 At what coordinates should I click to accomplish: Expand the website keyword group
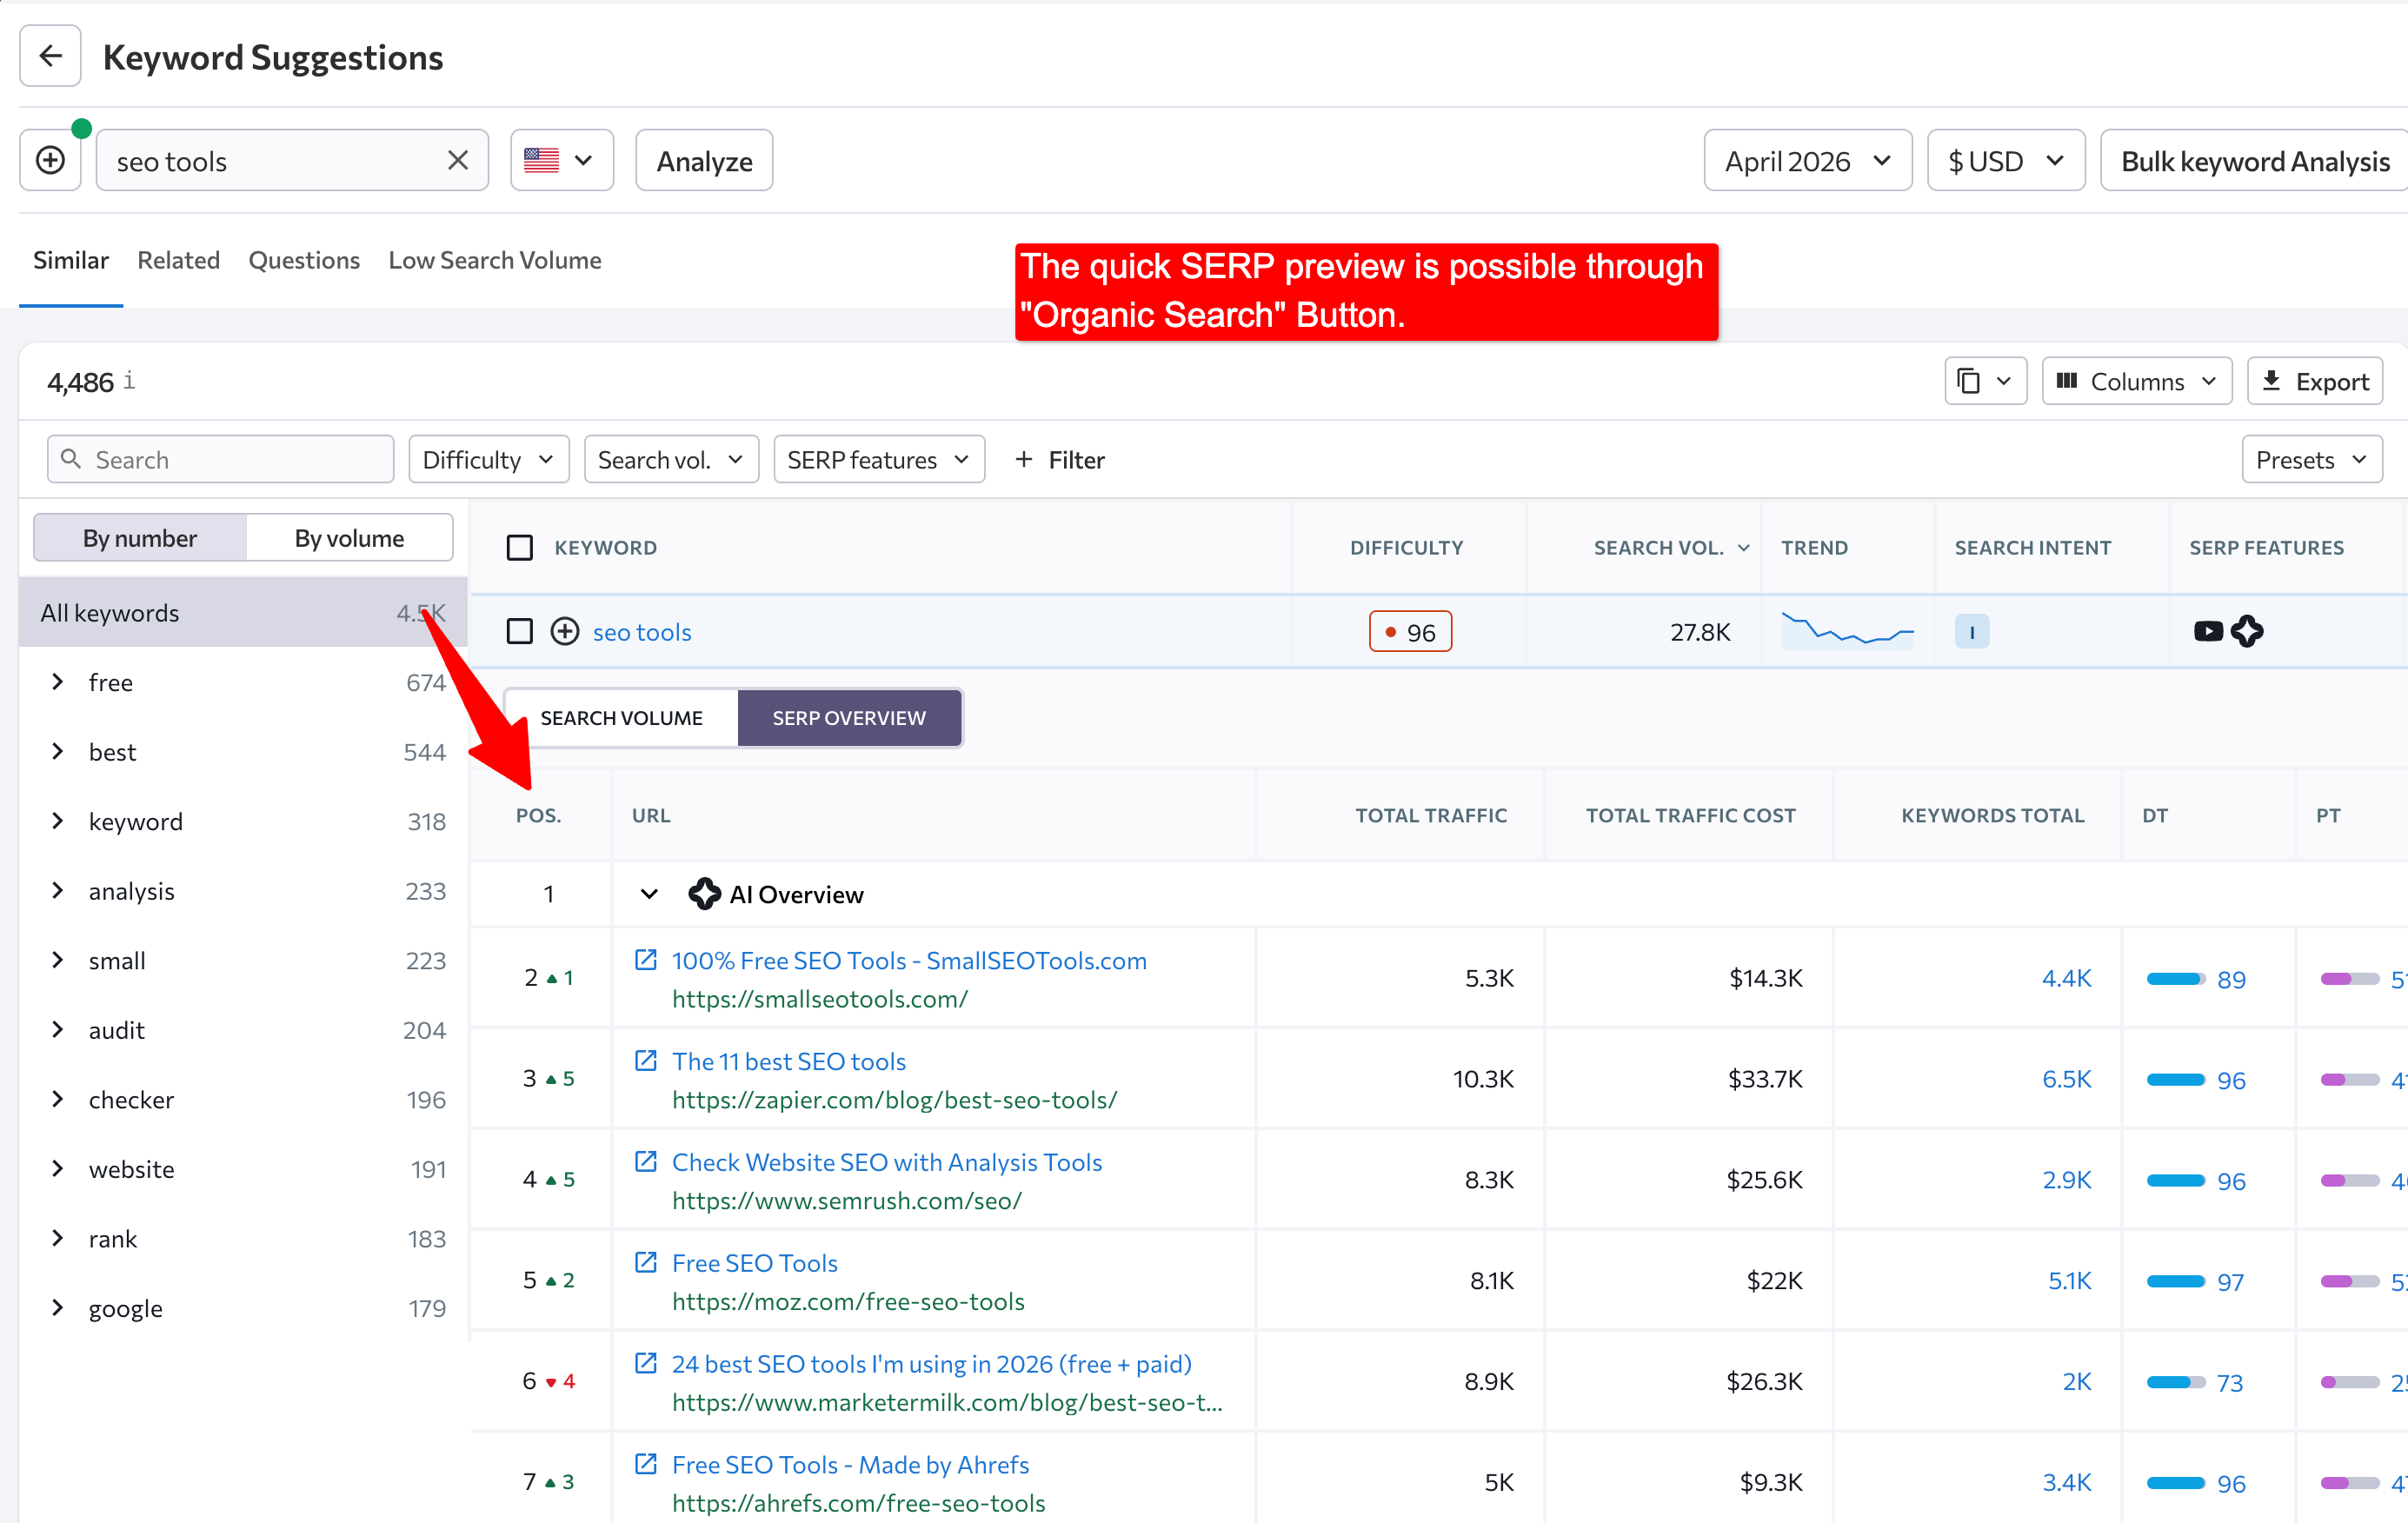(57, 1168)
